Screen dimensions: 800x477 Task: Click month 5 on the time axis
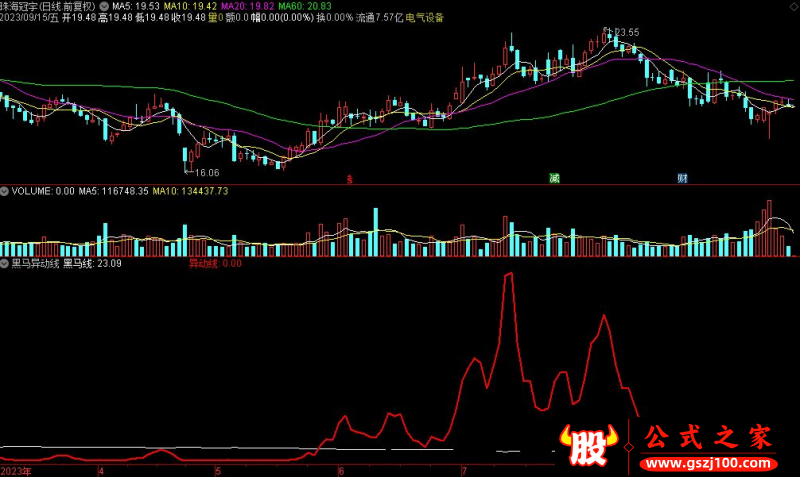pos(218,471)
